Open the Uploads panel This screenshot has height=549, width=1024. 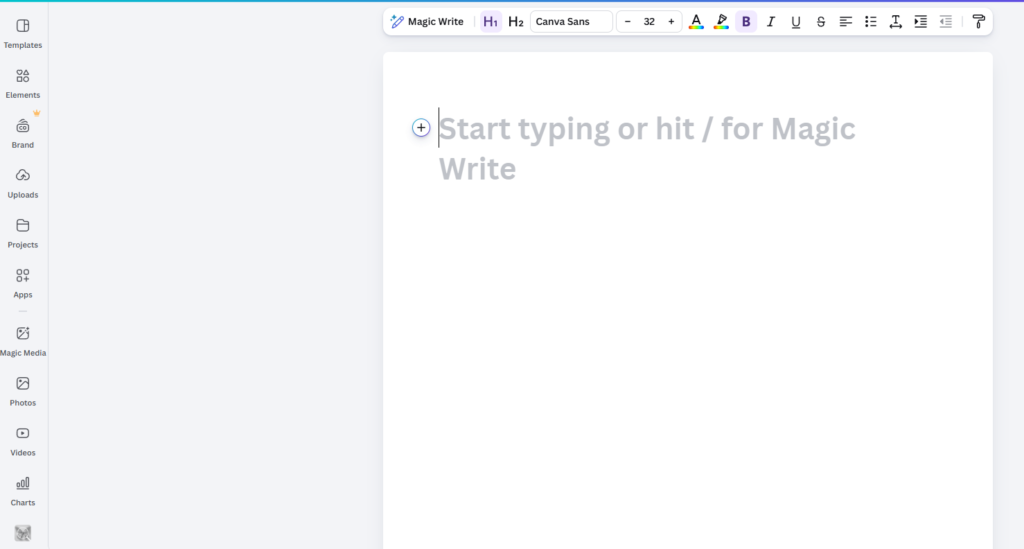[x=23, y=182]
